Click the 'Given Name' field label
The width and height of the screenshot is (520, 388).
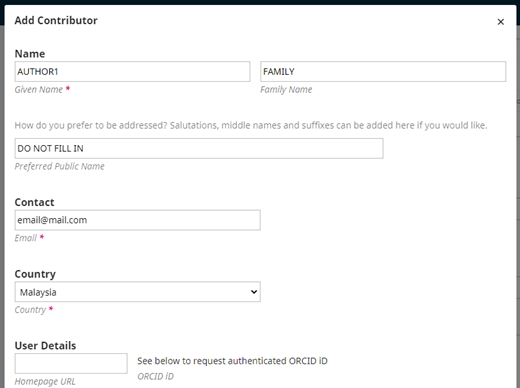coord(39,89)
